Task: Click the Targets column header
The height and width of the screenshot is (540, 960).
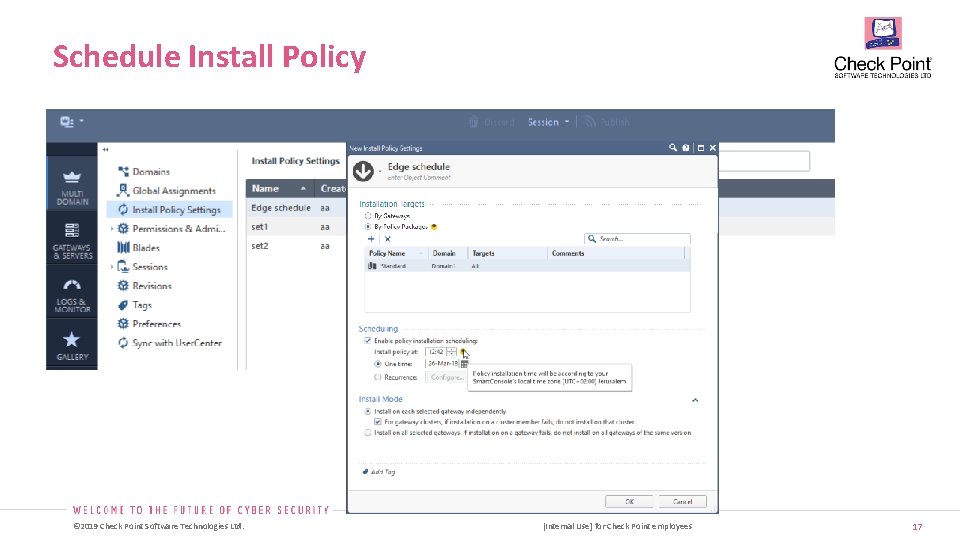Action: [x=508, y=253]
